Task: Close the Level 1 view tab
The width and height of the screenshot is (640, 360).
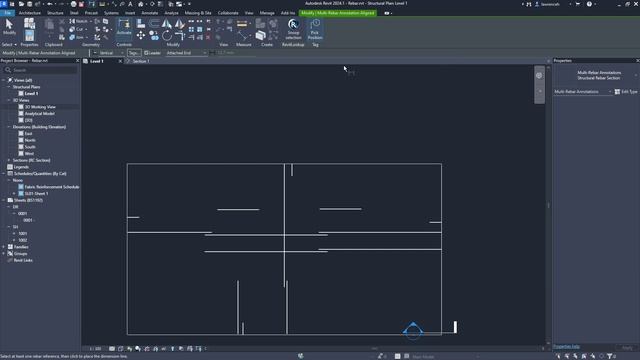Action: point(120,61)
